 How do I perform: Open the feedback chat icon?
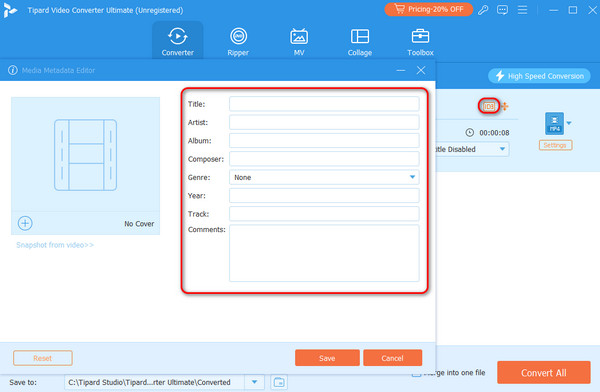pos(502,10)
